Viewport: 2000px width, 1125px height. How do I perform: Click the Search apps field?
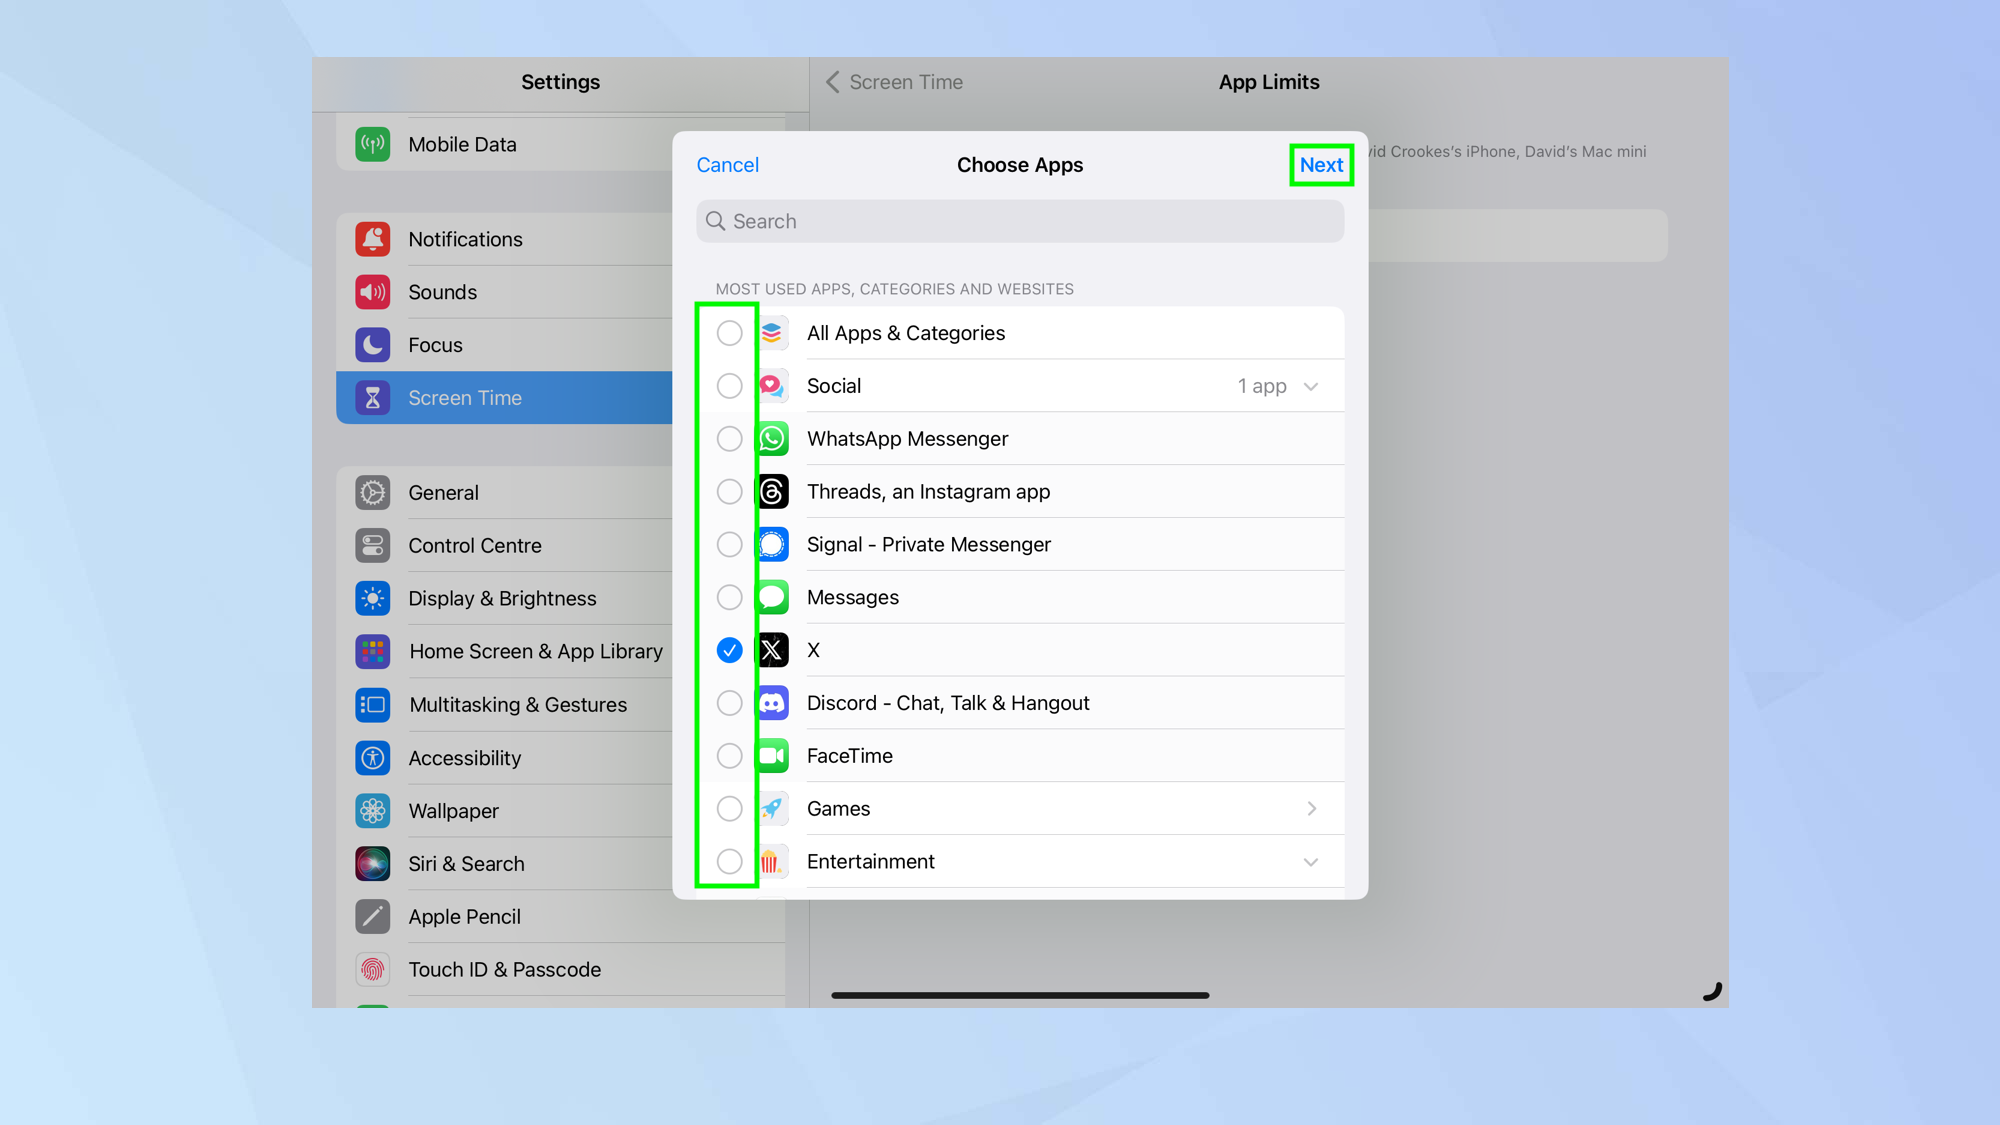[1020, 221]
